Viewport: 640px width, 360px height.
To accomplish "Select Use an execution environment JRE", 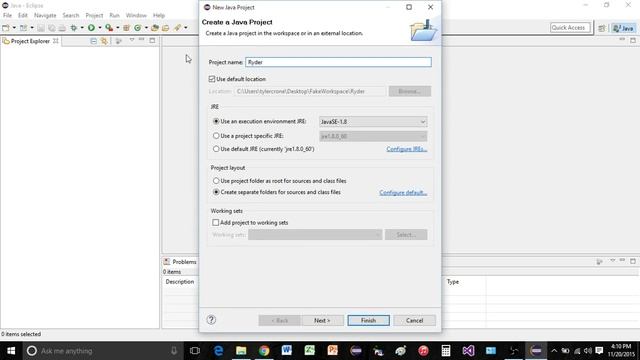I will [216, 121].
